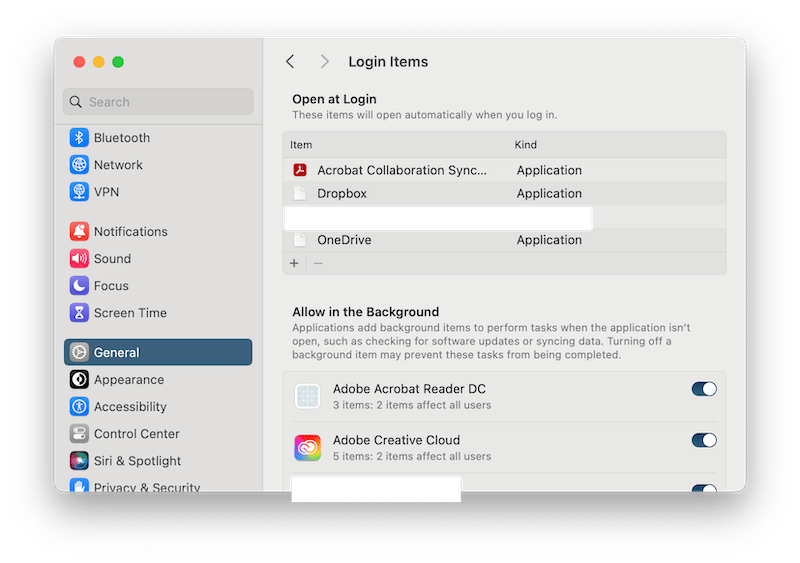Open Bluetooth settings
Screen dimensions: 800x563
click(x=158, y=138)
